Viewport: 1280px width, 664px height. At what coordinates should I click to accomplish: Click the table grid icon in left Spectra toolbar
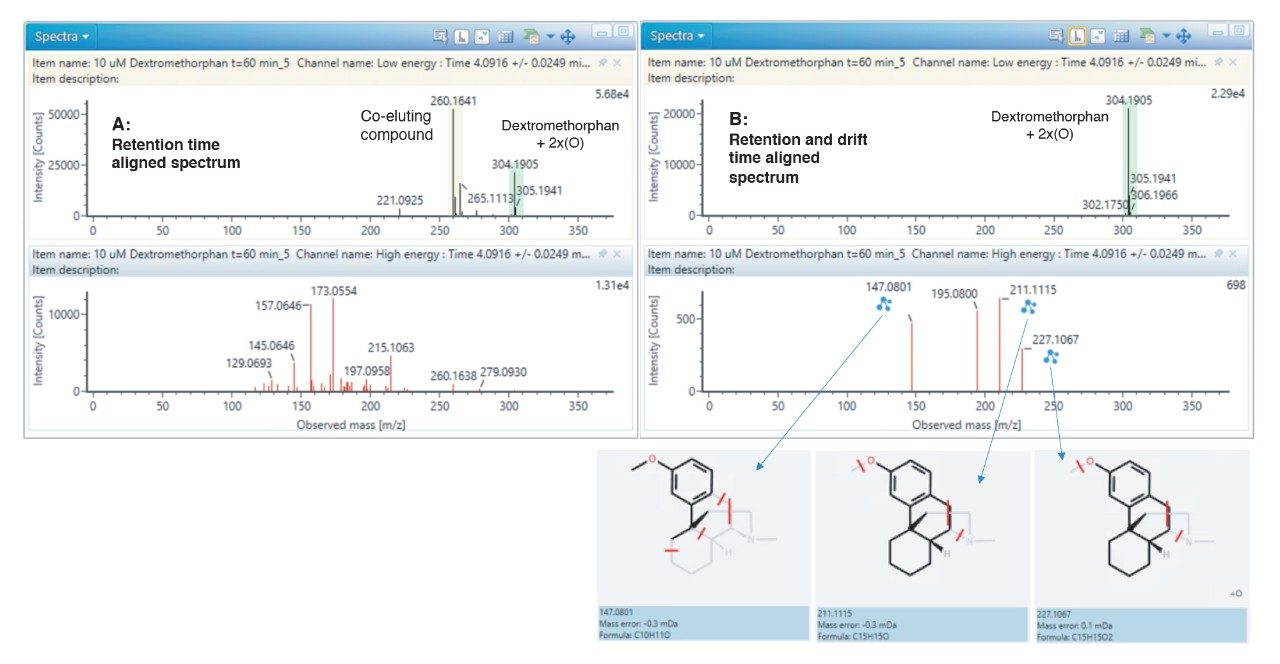tap(505, 36)
